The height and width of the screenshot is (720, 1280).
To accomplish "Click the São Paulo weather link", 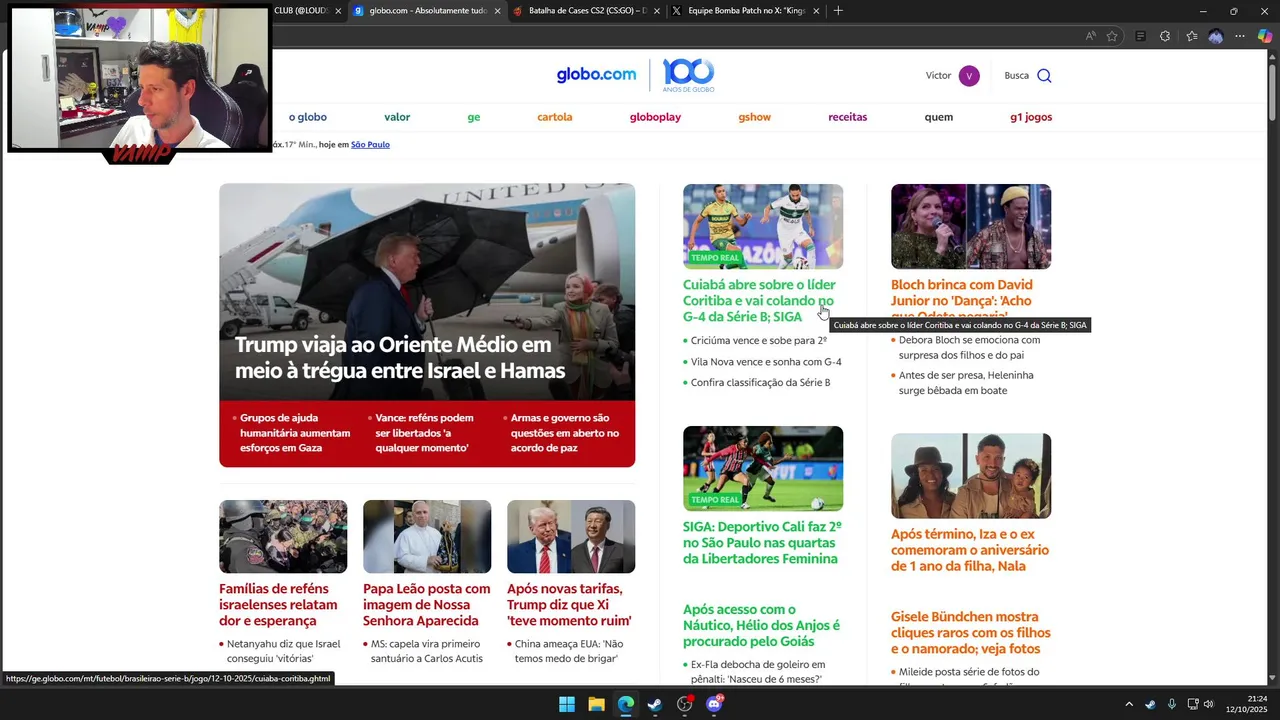I will click(370, 145).
